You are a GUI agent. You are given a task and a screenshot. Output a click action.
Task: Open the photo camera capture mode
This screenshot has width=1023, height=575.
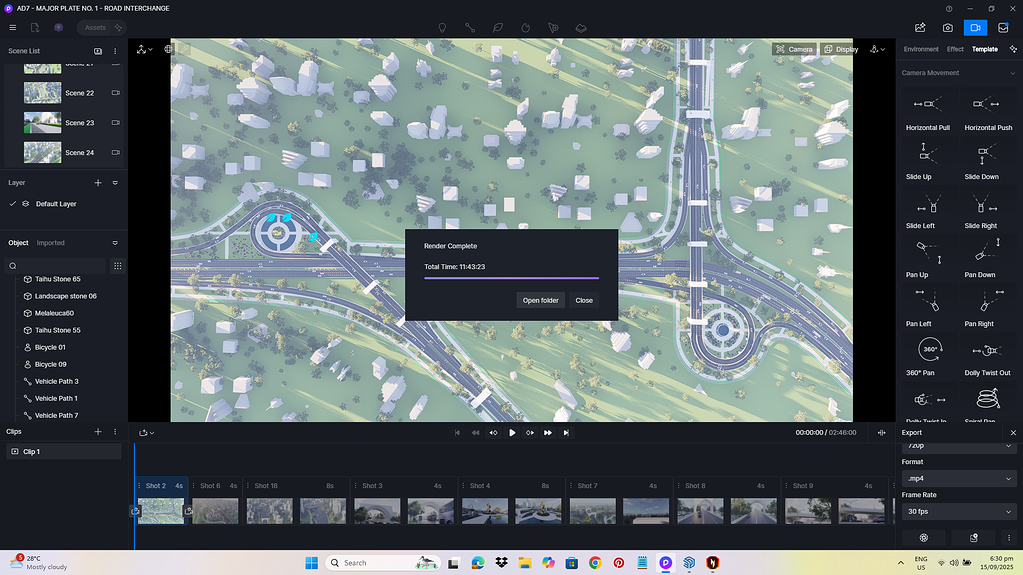click(x=947, y=28)
